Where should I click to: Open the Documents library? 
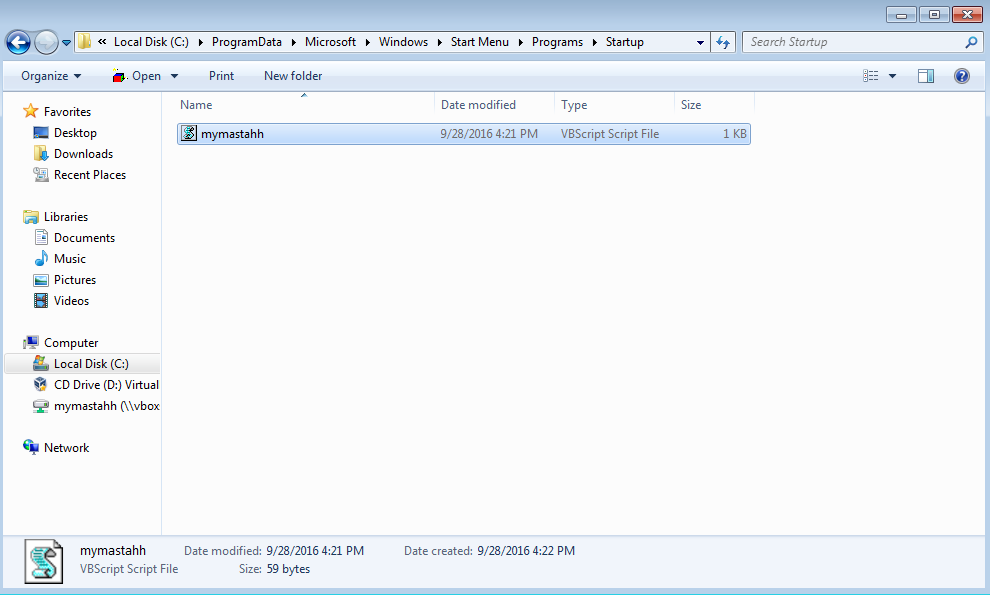click(x=85, y=237)
